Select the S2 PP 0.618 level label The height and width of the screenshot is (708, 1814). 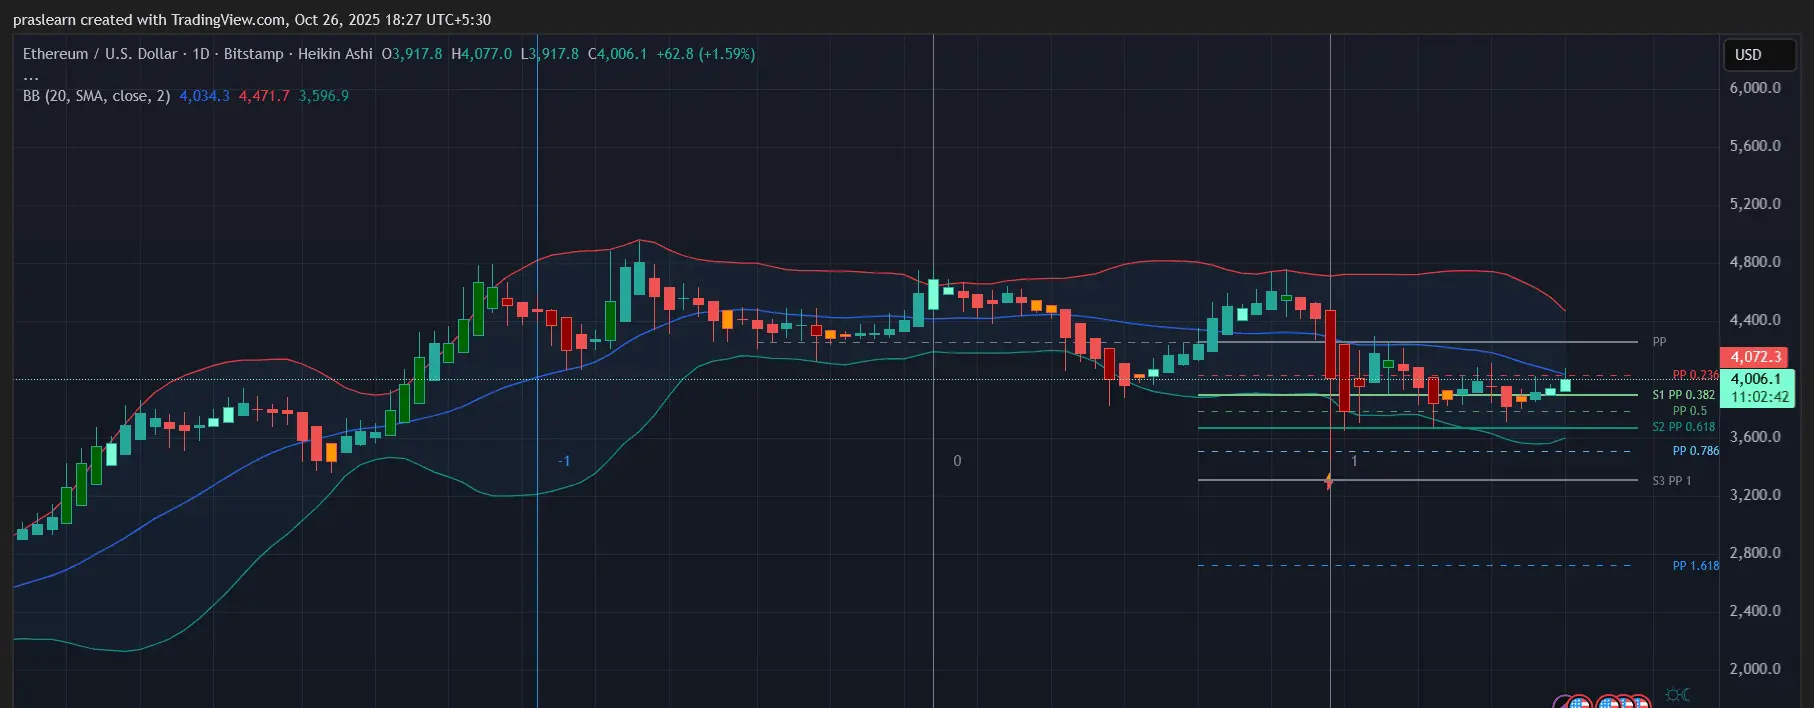[x=1683, y=427]
